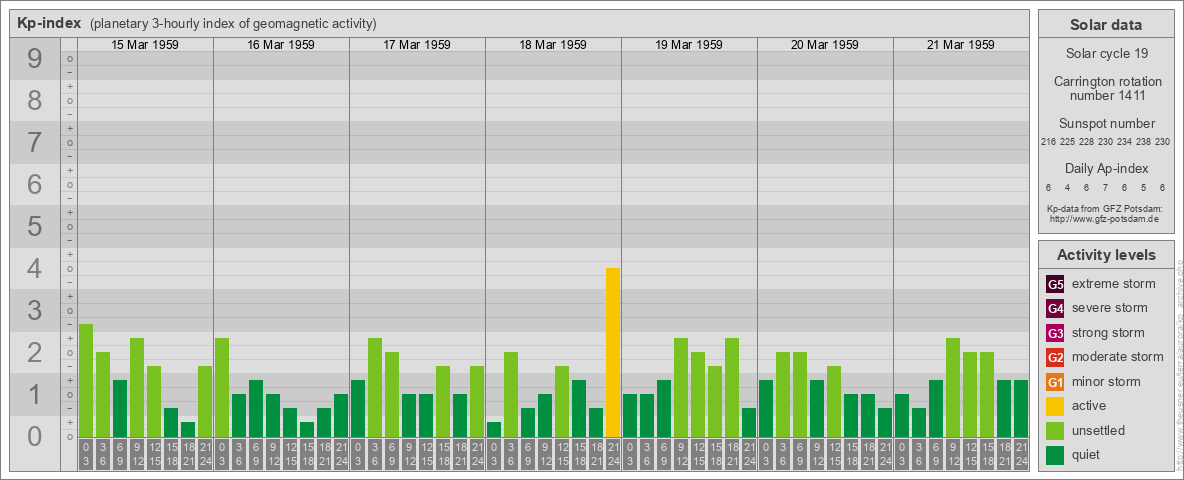Select the dark green quiet legend swatch
The width and height of the screenshot is (1184, 480).
coord(1055,455)
